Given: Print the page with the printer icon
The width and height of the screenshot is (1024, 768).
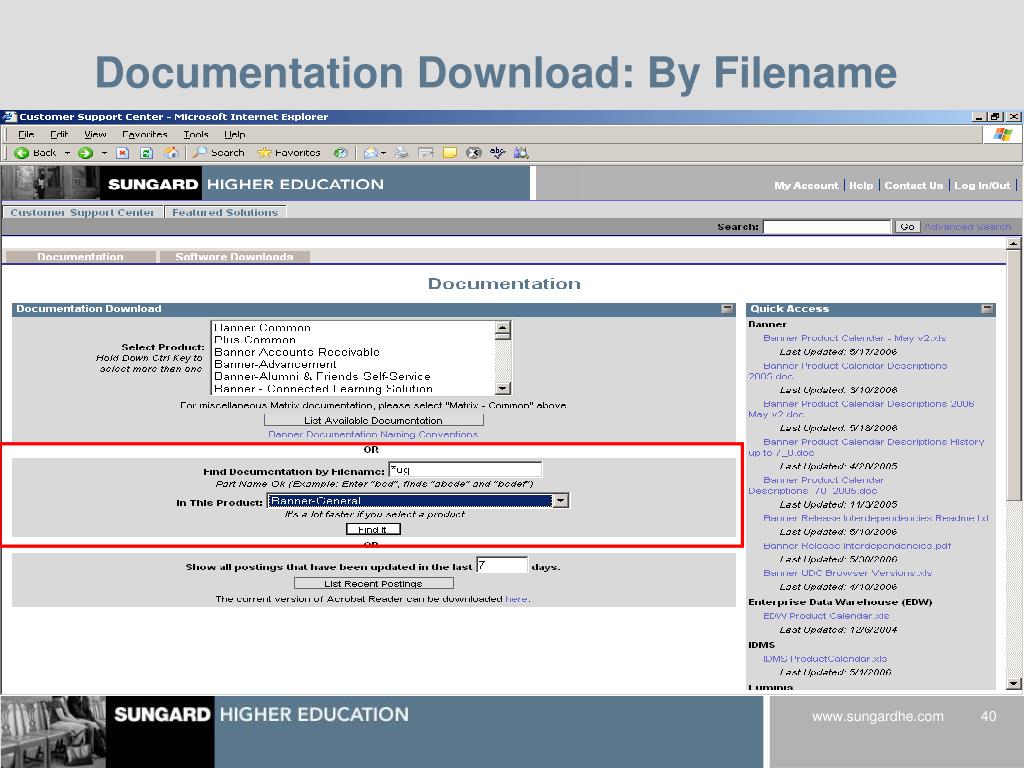Looking at the screenshot, I should click(402, 153).
